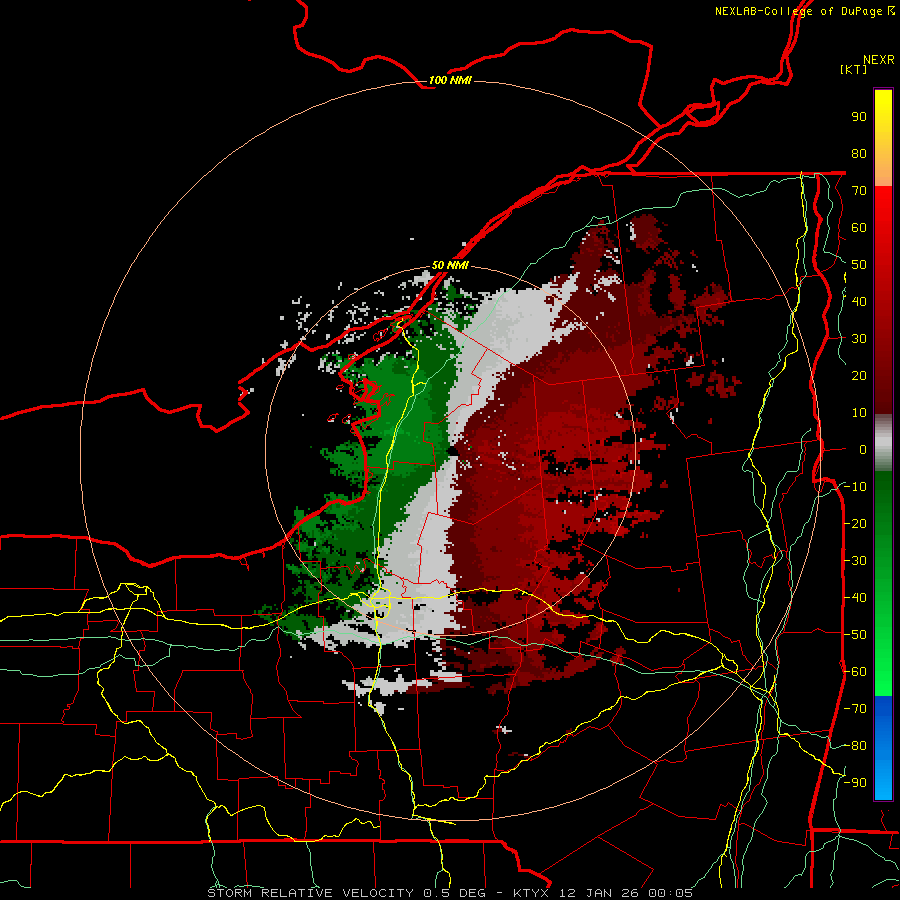Click the 40 value on the velocity scale
Image resolution: width=900 pixels, height=900 pixels.
[x=859, y=302]
